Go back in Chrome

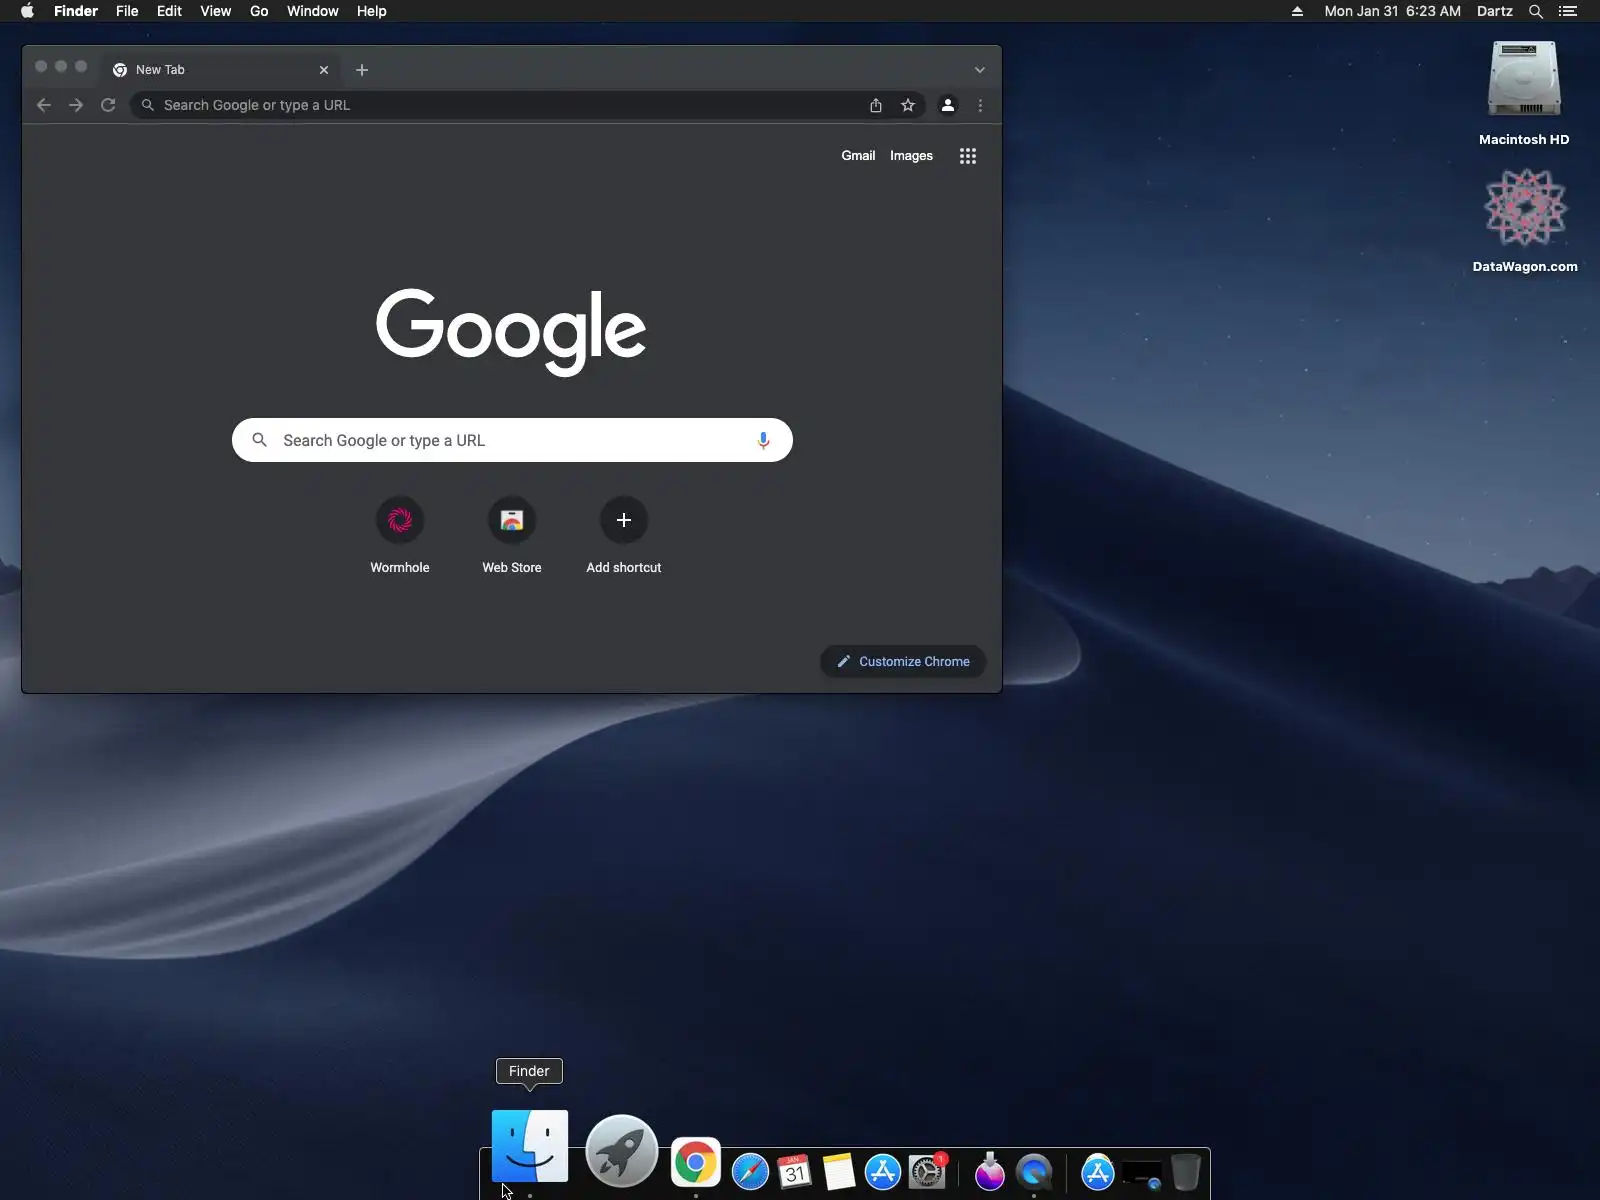tap(44, 105)
